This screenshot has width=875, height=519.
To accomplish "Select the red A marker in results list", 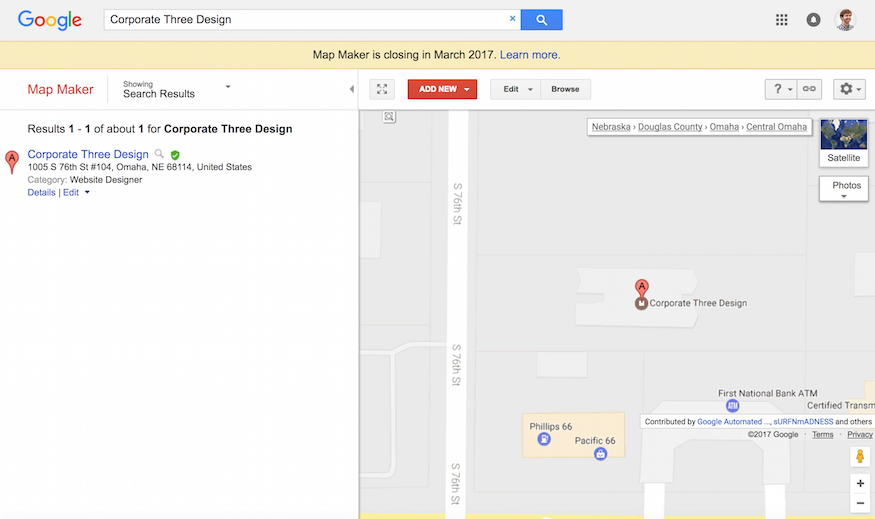I will pos(12,162).
